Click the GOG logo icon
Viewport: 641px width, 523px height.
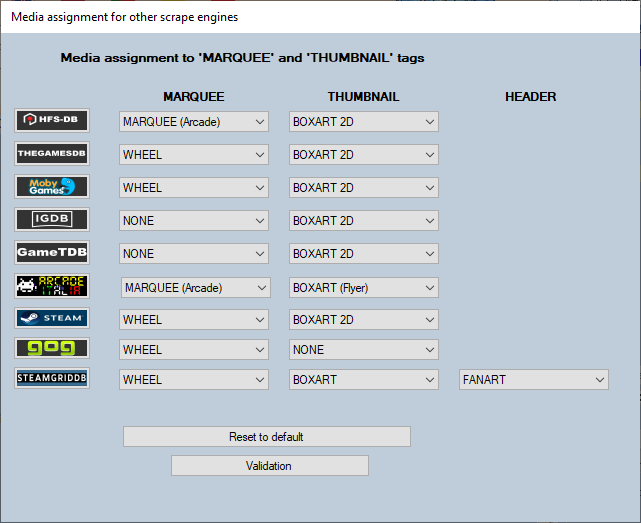(52, 349)
